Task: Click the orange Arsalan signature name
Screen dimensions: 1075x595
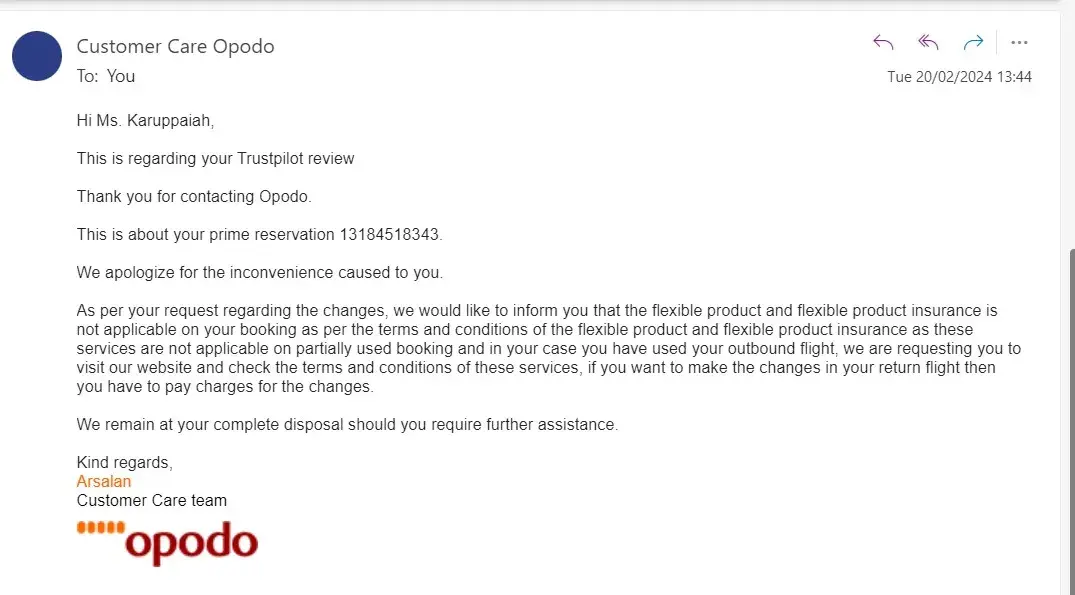Action: pyautogui.click(x=103, y=481)
